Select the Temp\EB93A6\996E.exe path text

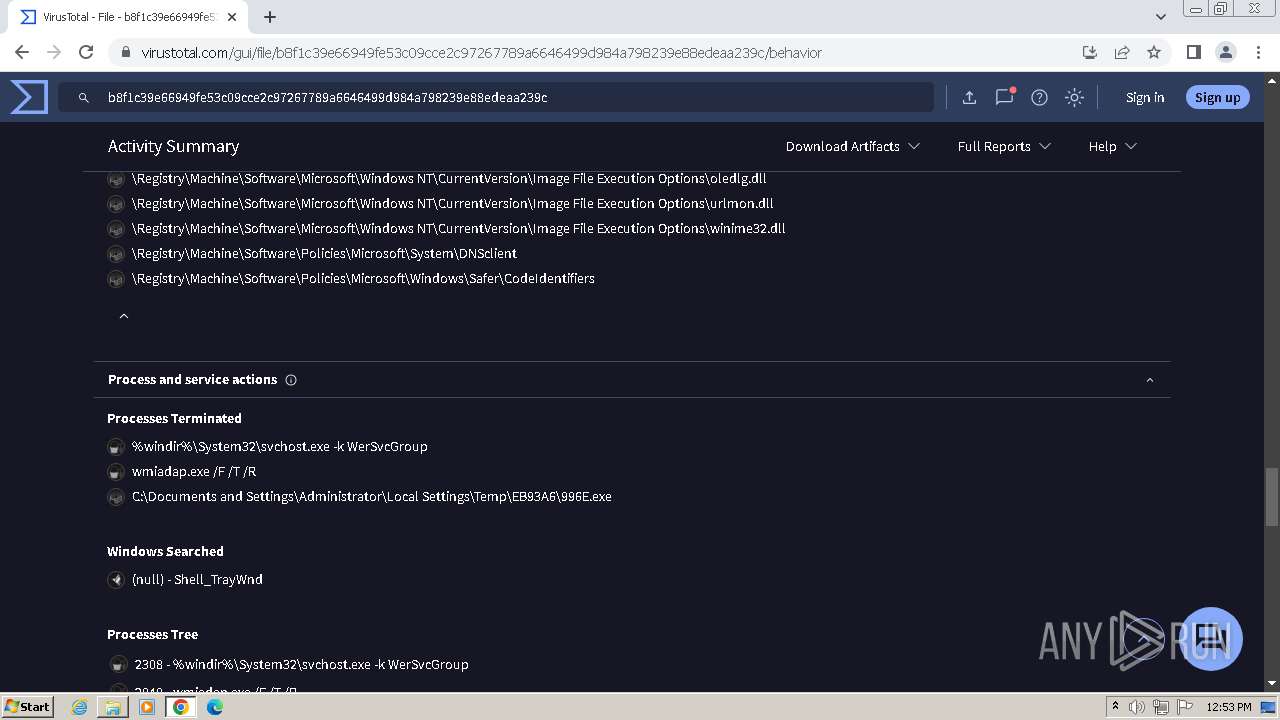tap(372, 496)
